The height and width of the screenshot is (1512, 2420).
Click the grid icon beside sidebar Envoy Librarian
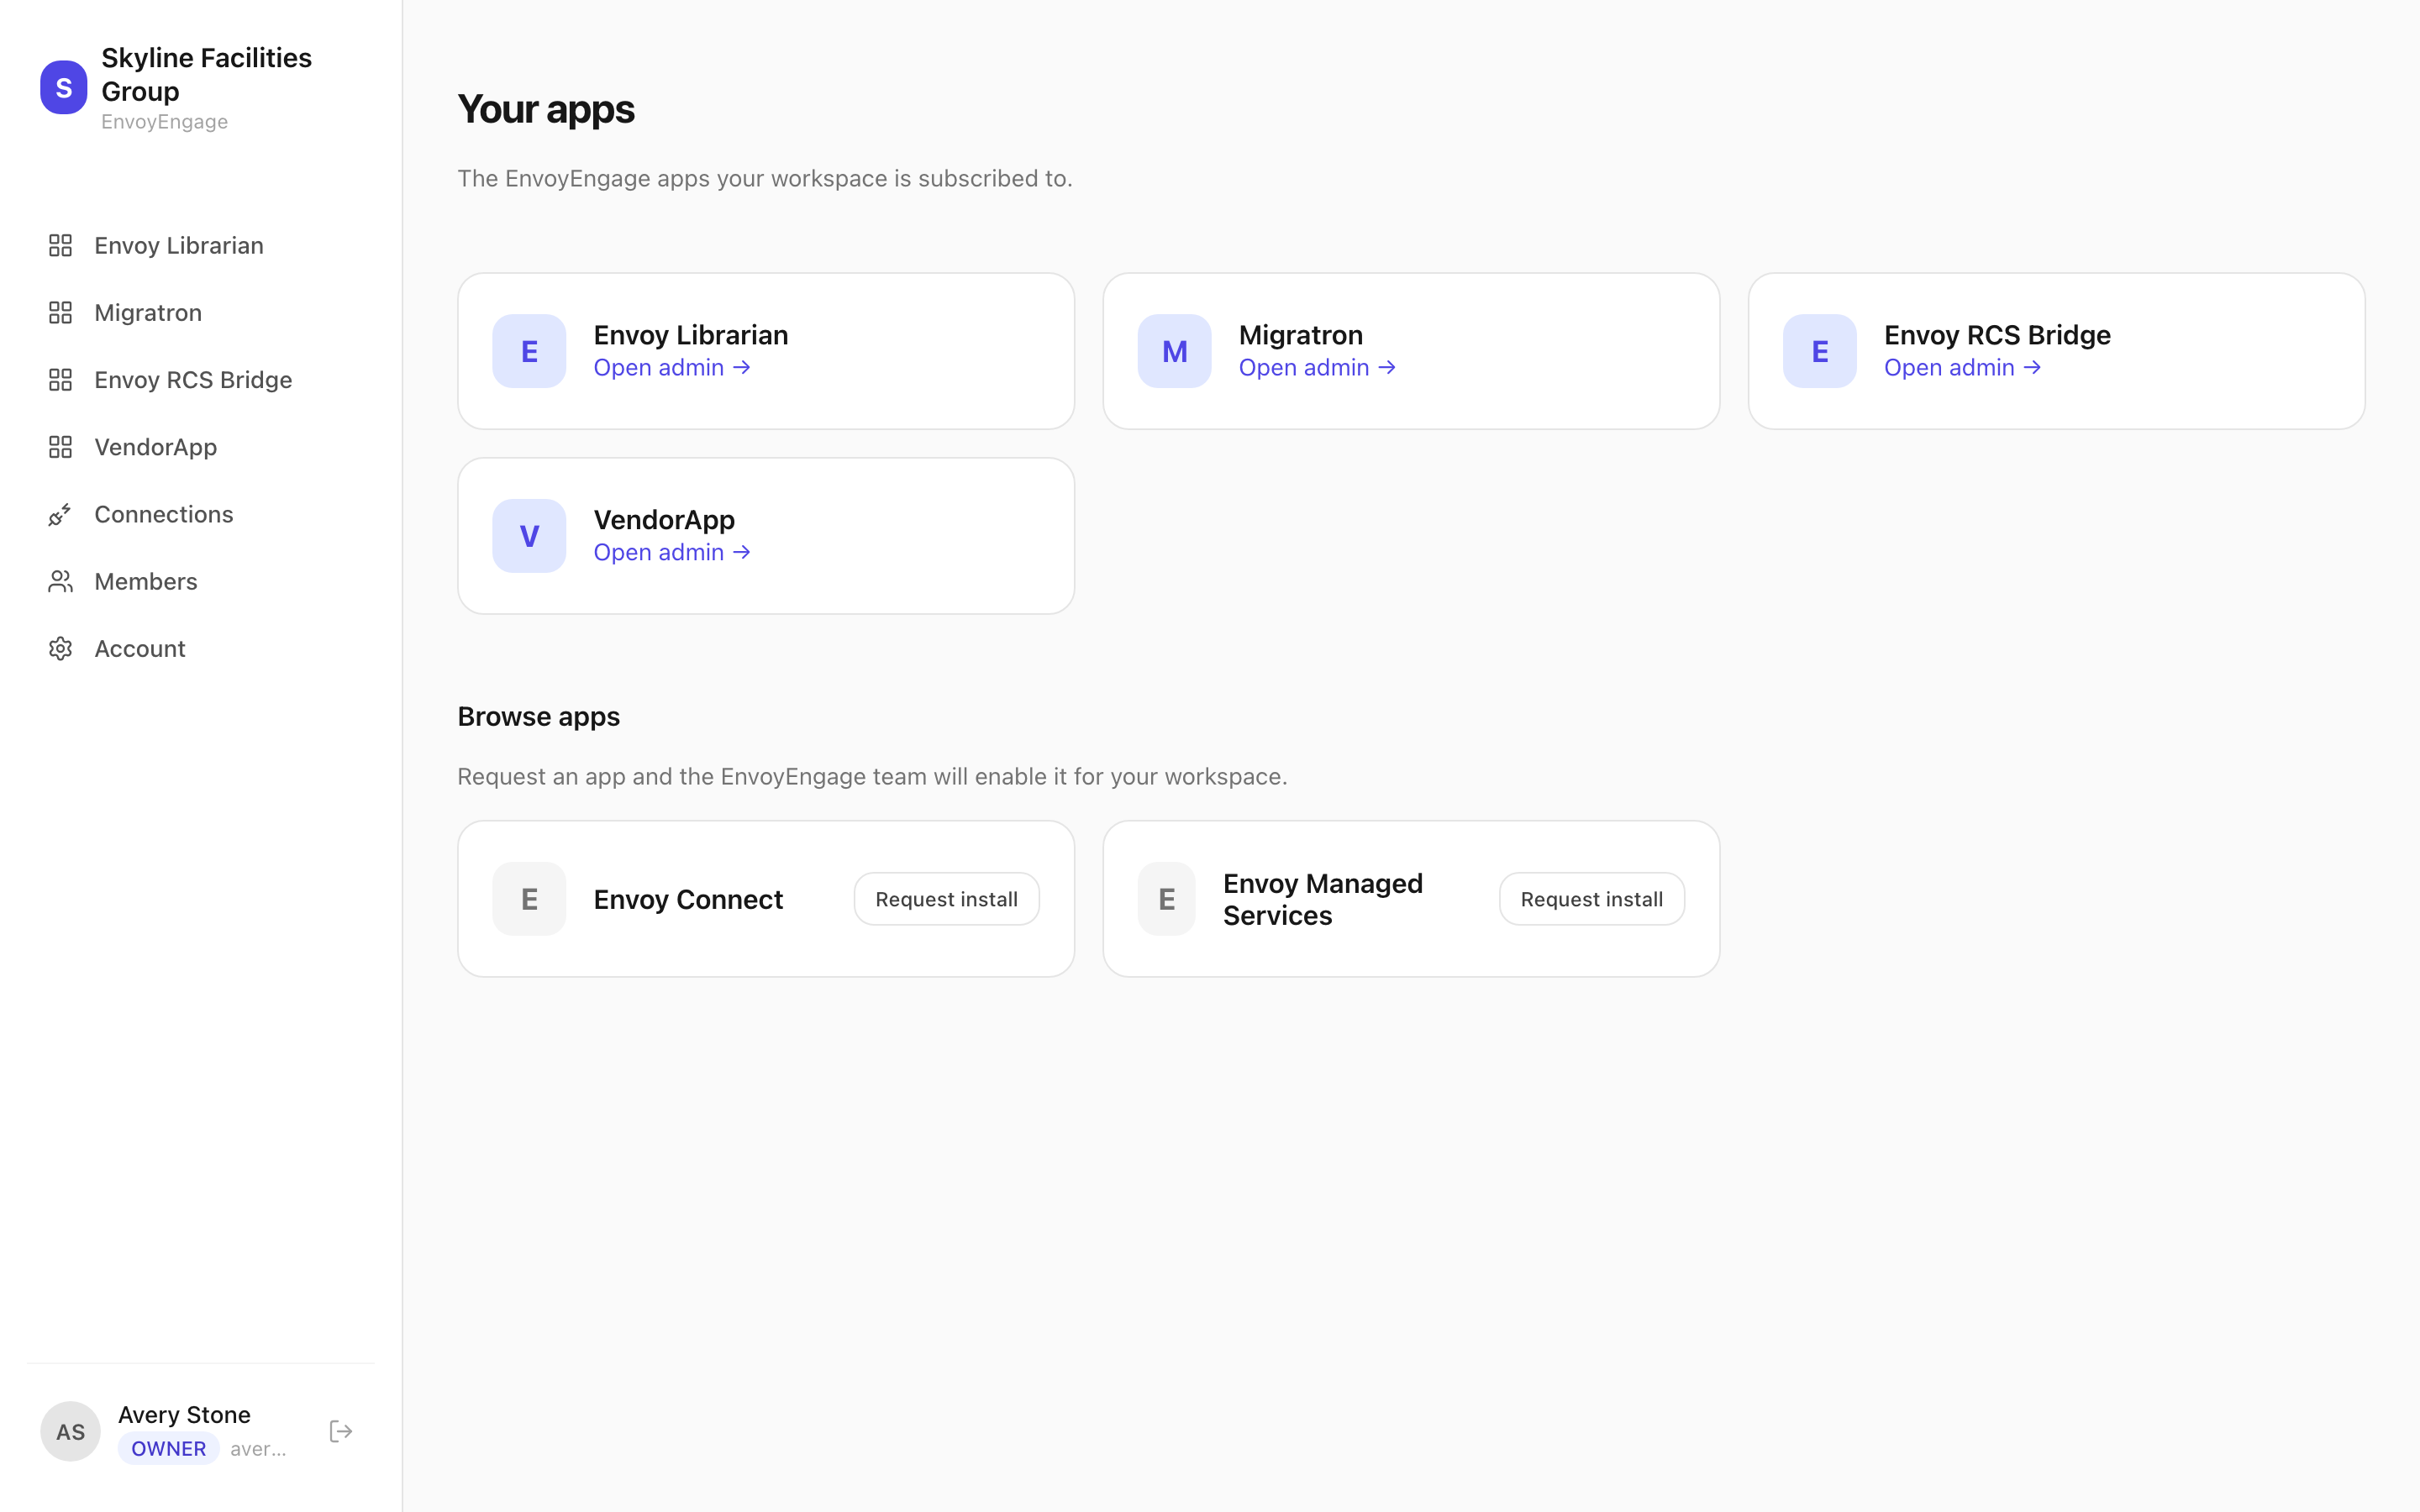coord(60,245)
